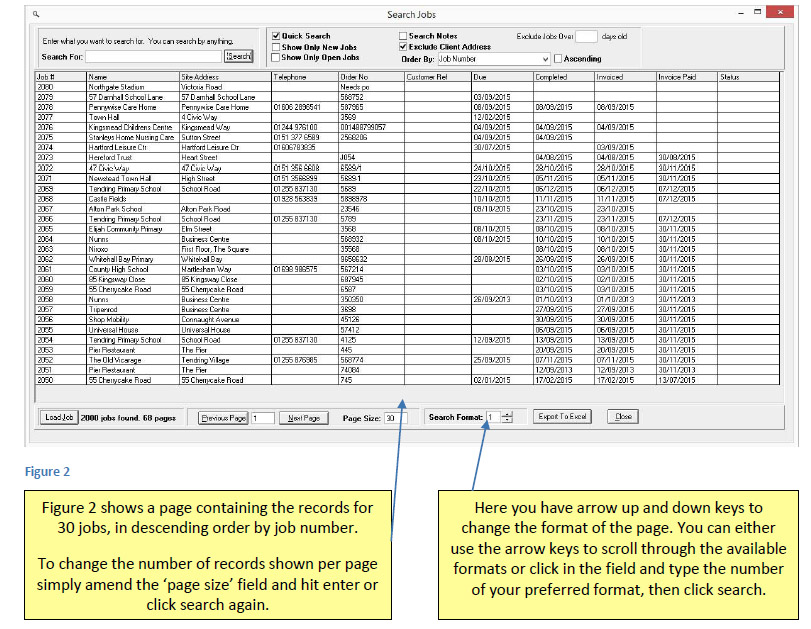Click the Invoiced column header
This screenshot has height=629, width=811.
coord(625,77)
